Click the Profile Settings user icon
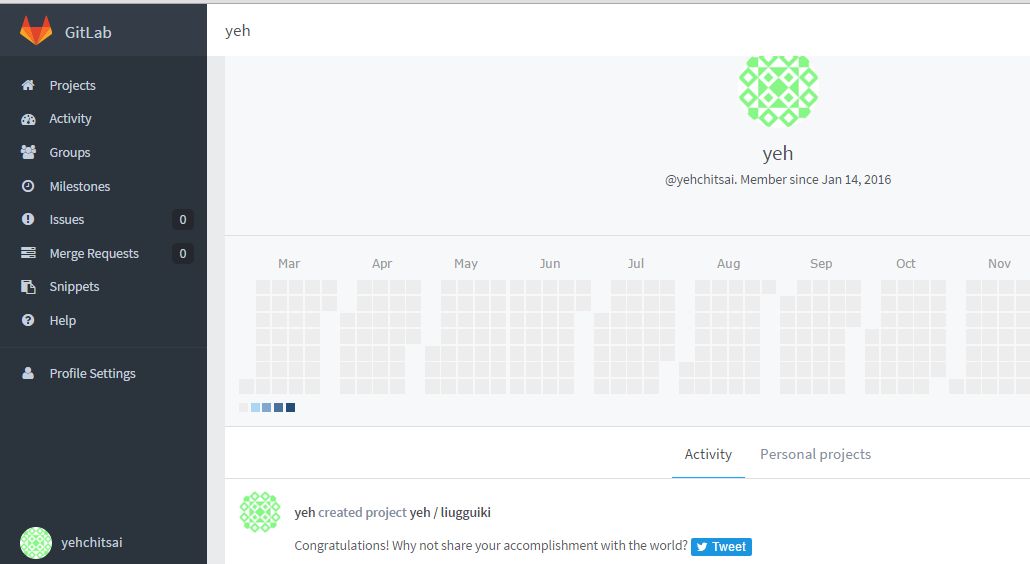Screen dimensions: 1030x564 [x=28, y=374]
